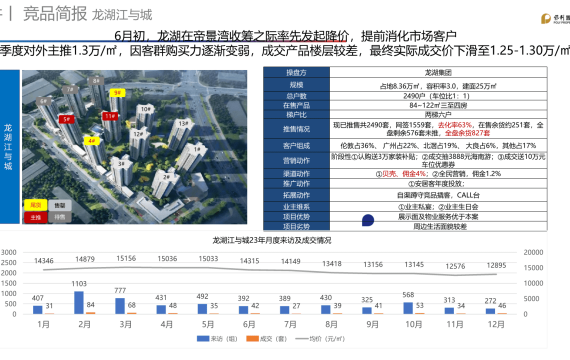Click the 业主私宴 / 业主生日会 cell

[x=438, y=207]
